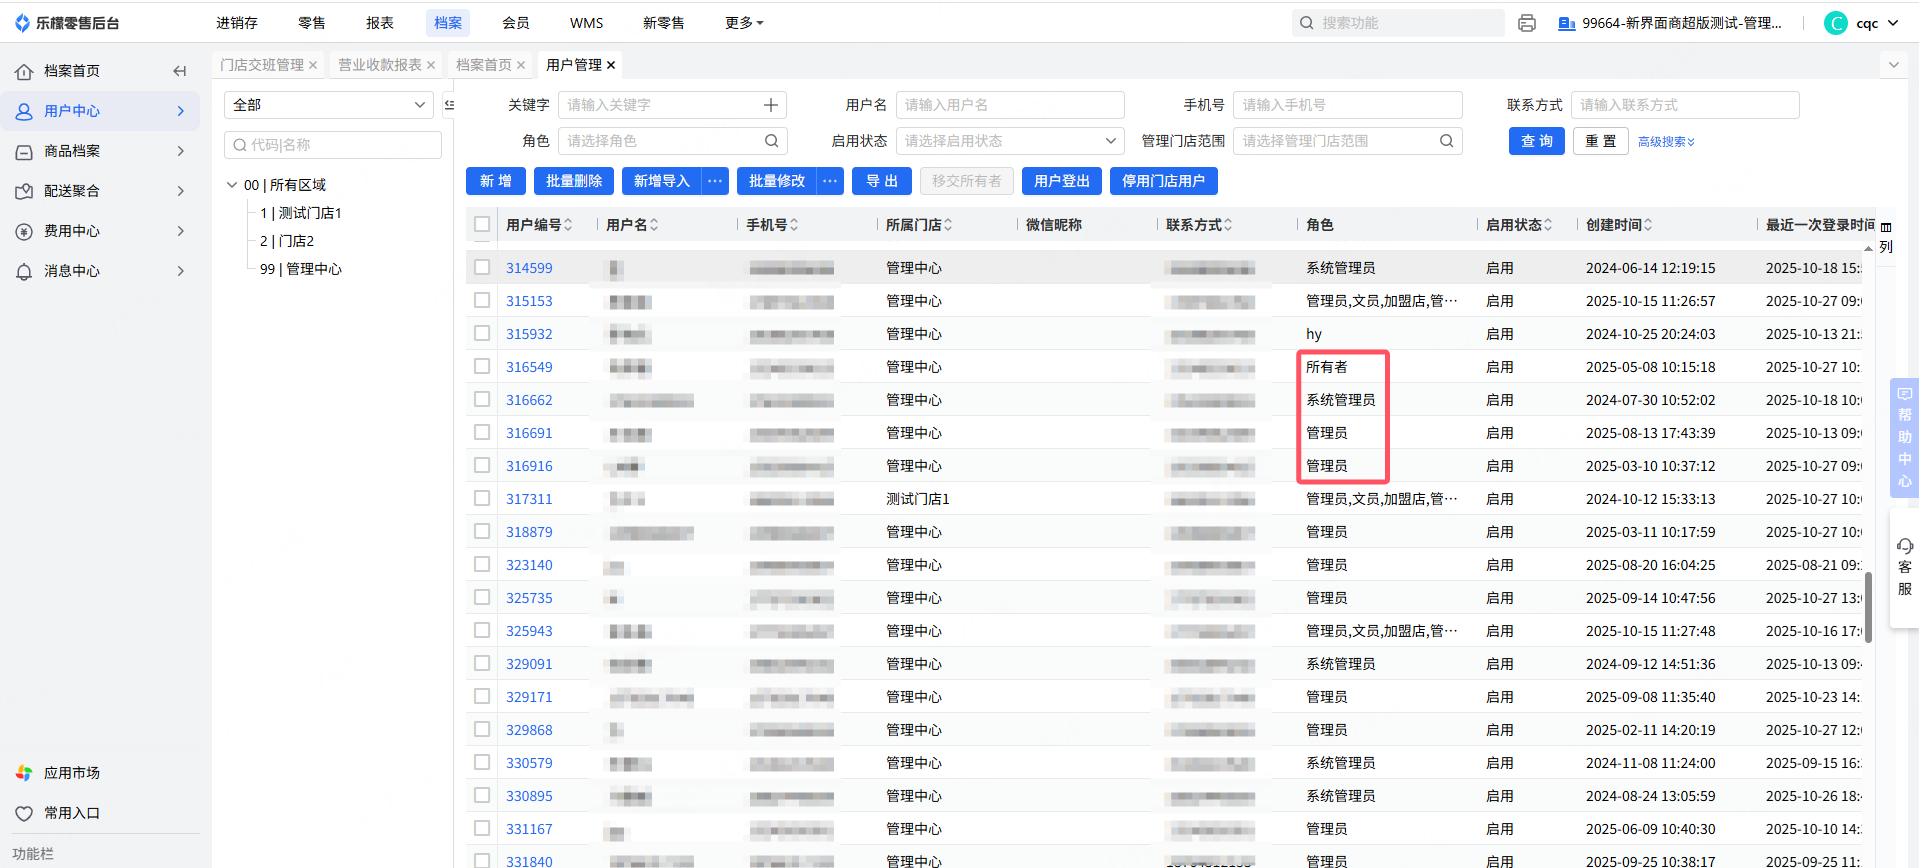Viewport: 1919px width, 868px height.
Task: Expand 高级搜索 options
Action: click(x=1666, y=142)
